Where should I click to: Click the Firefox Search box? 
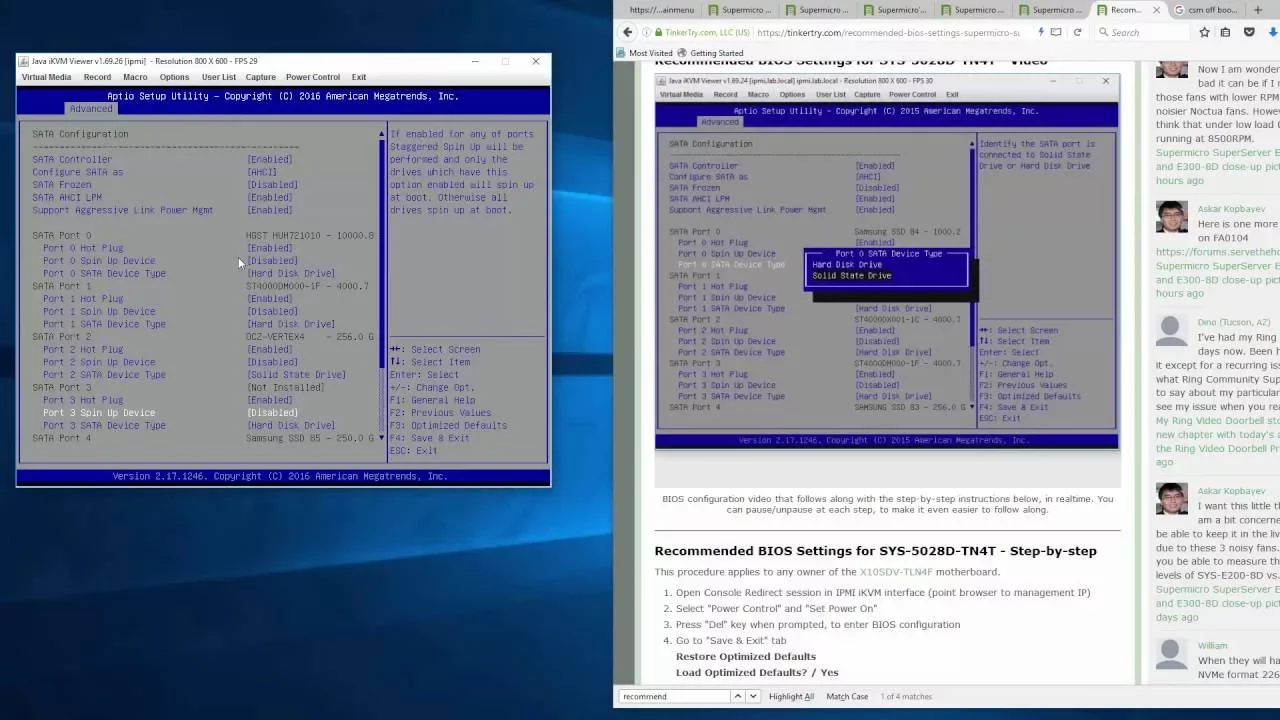pos(1142,32)
